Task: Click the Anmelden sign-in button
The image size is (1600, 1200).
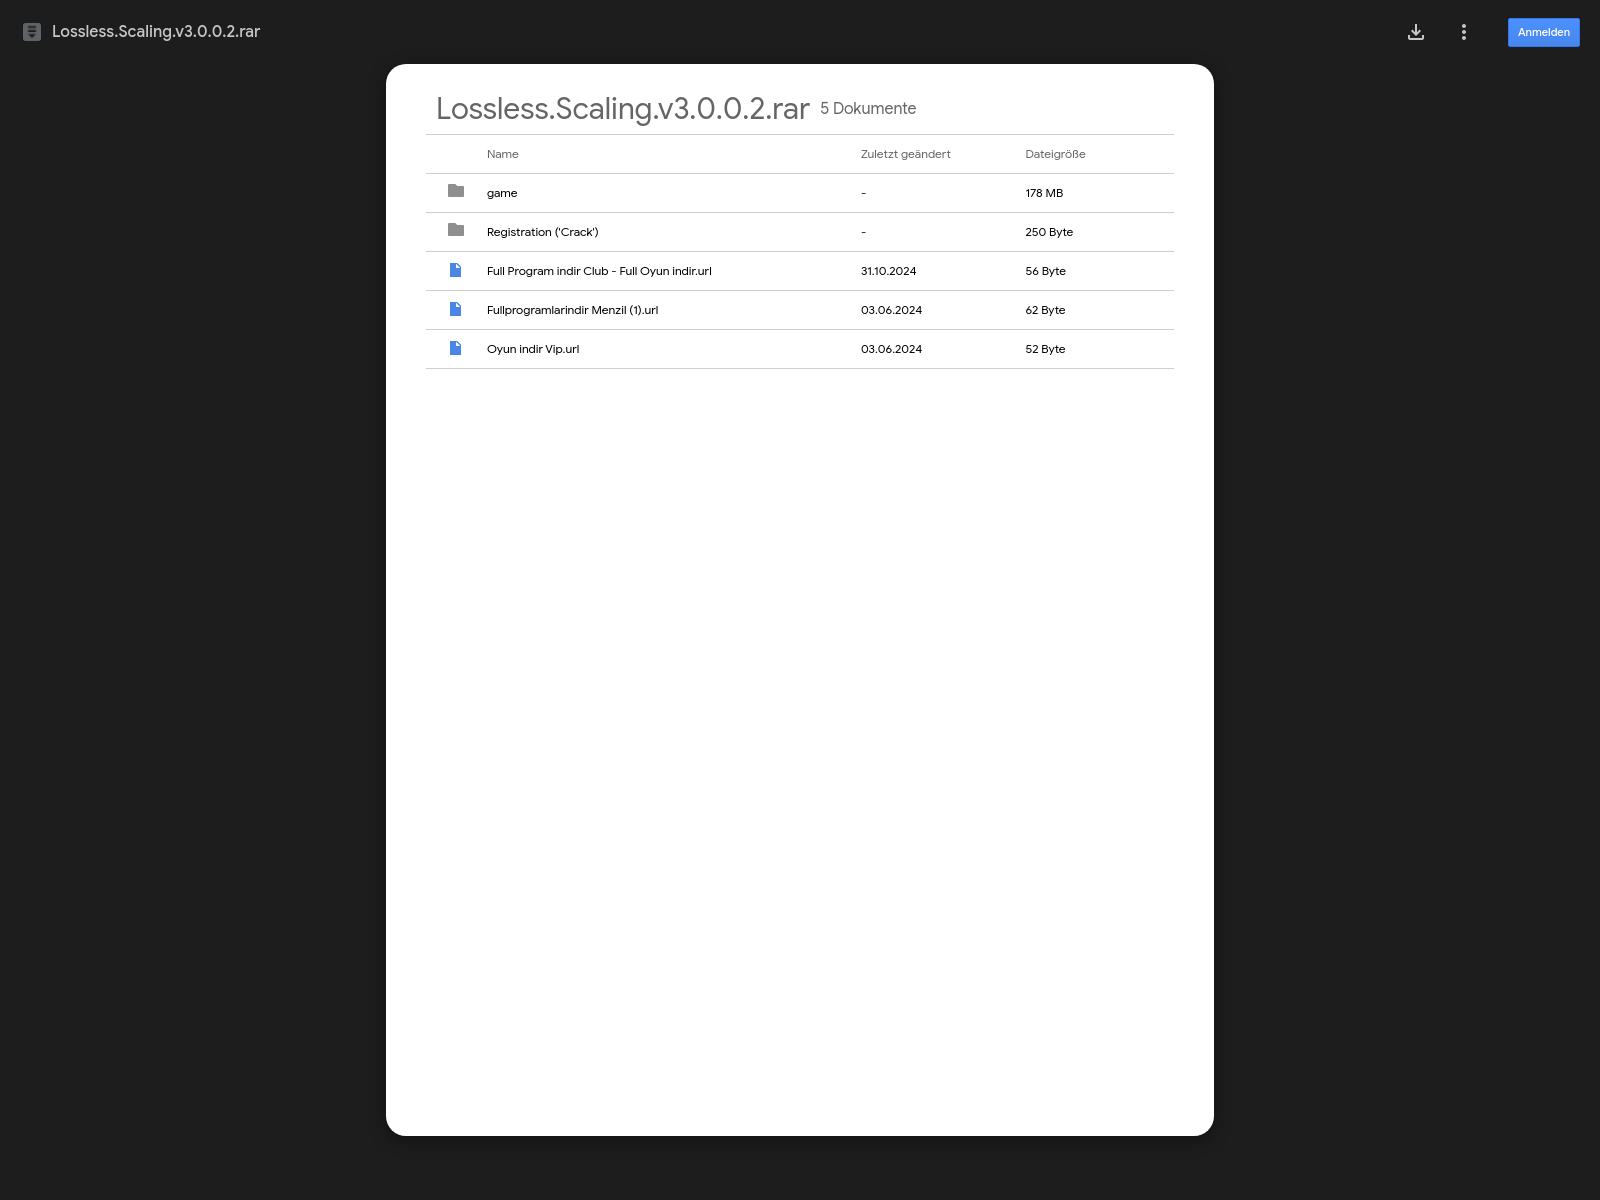Action: [x=1544, y=32]
